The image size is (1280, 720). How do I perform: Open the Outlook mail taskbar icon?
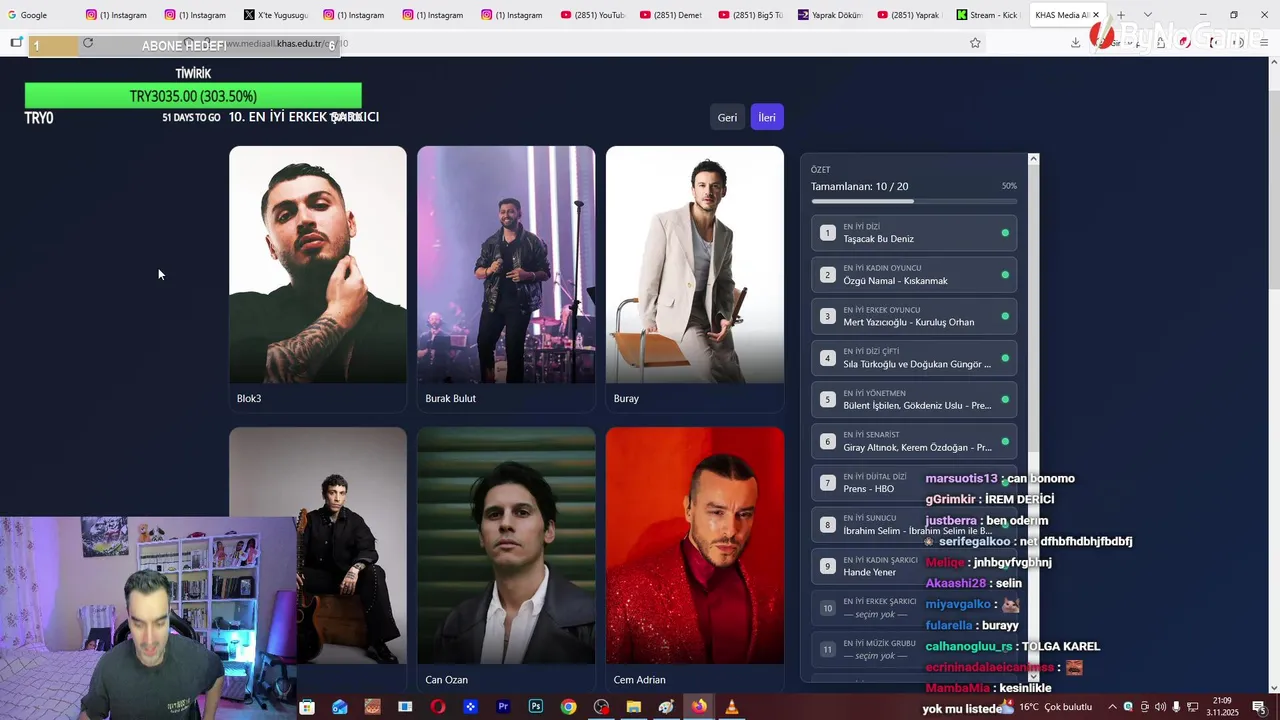pos(340,707)
